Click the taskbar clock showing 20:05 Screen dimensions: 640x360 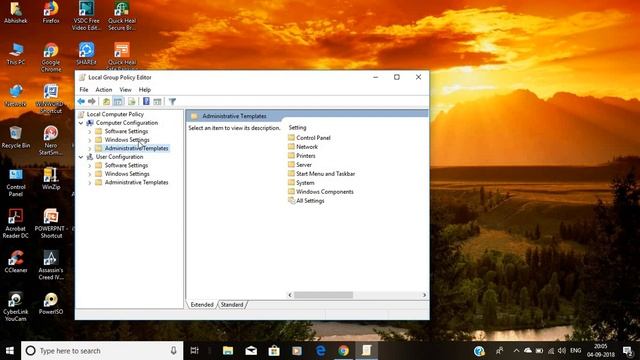600,351
